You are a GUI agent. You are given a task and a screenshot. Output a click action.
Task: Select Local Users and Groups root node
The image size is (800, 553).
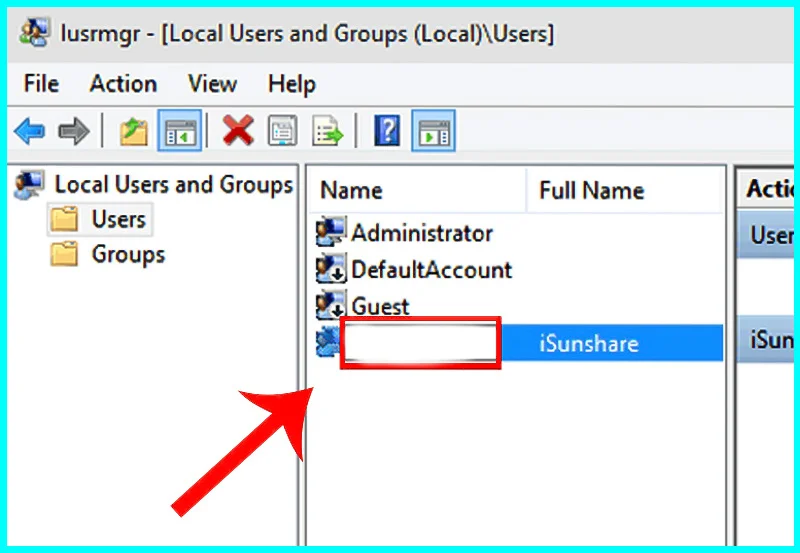click(x=173, y=185)
